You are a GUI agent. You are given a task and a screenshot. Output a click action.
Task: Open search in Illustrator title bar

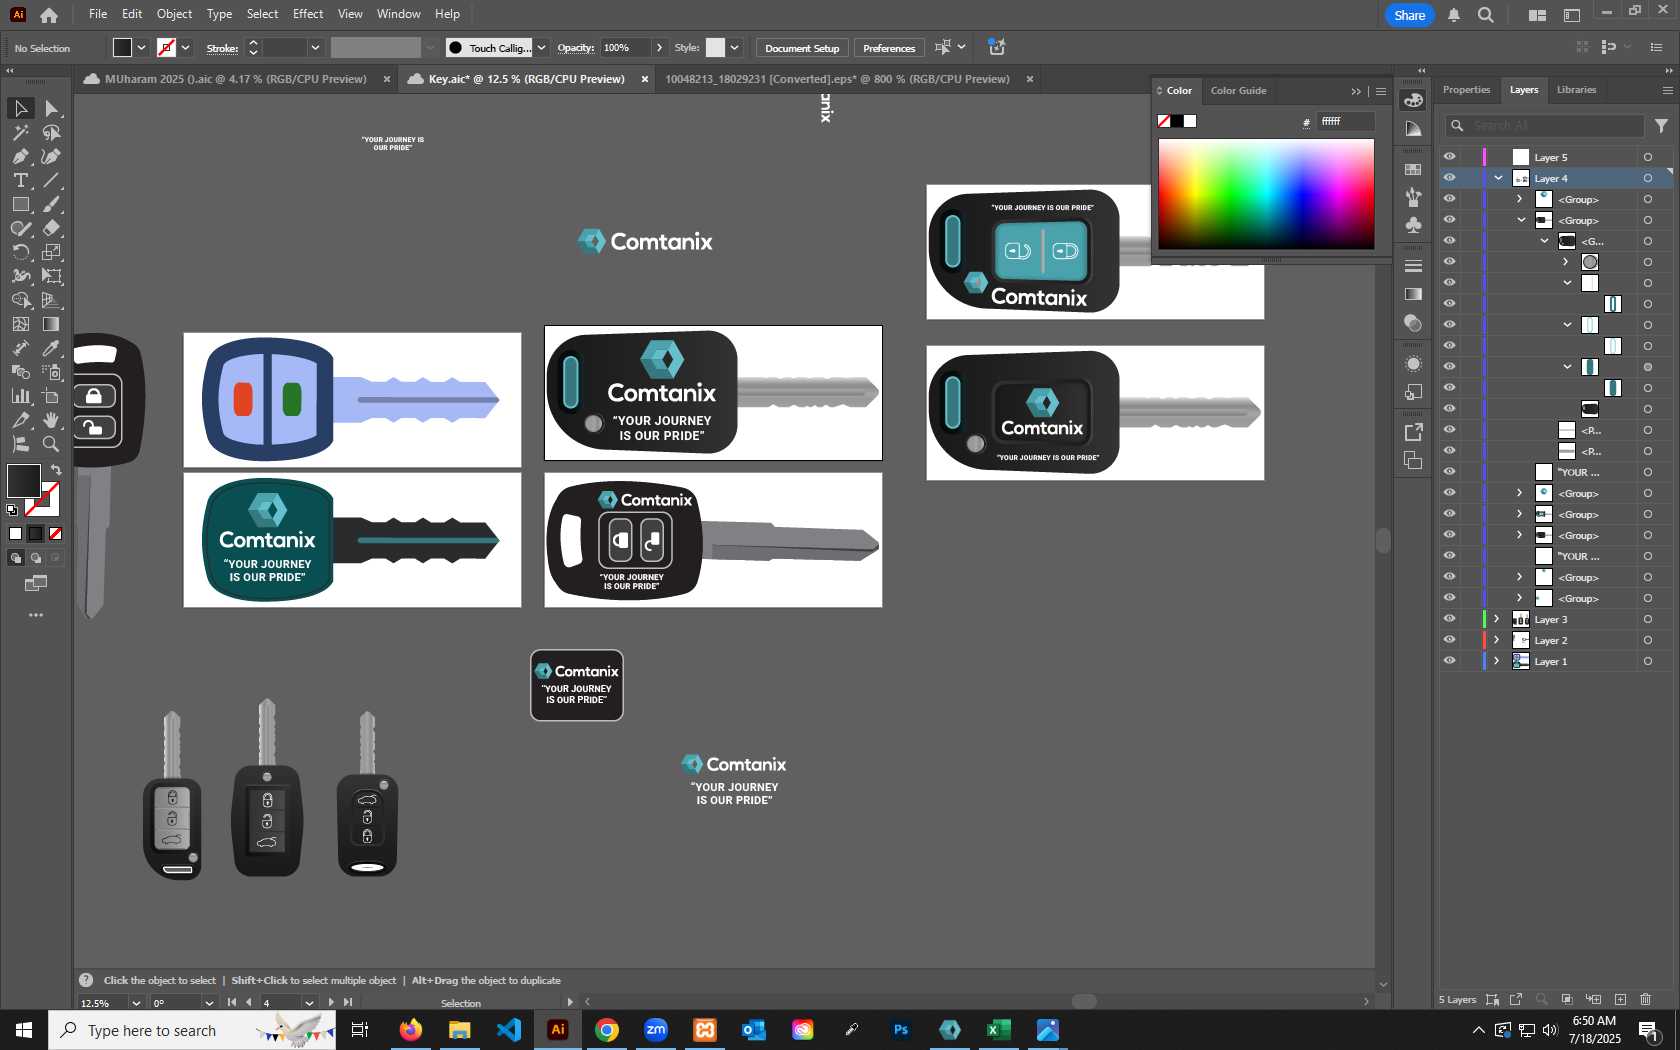(x=1486, y=15)
